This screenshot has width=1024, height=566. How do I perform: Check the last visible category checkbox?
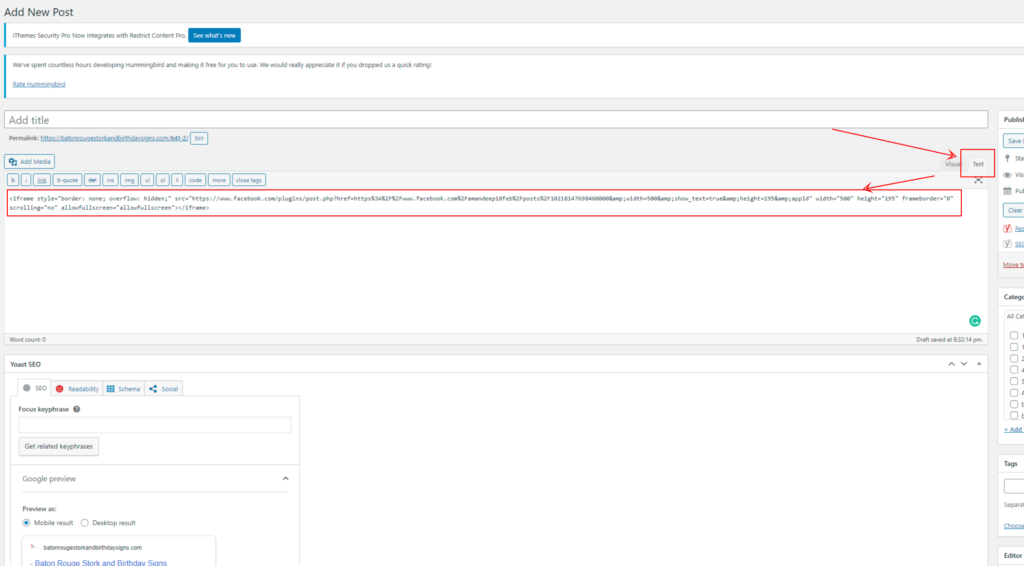(x=1014, y=415)
